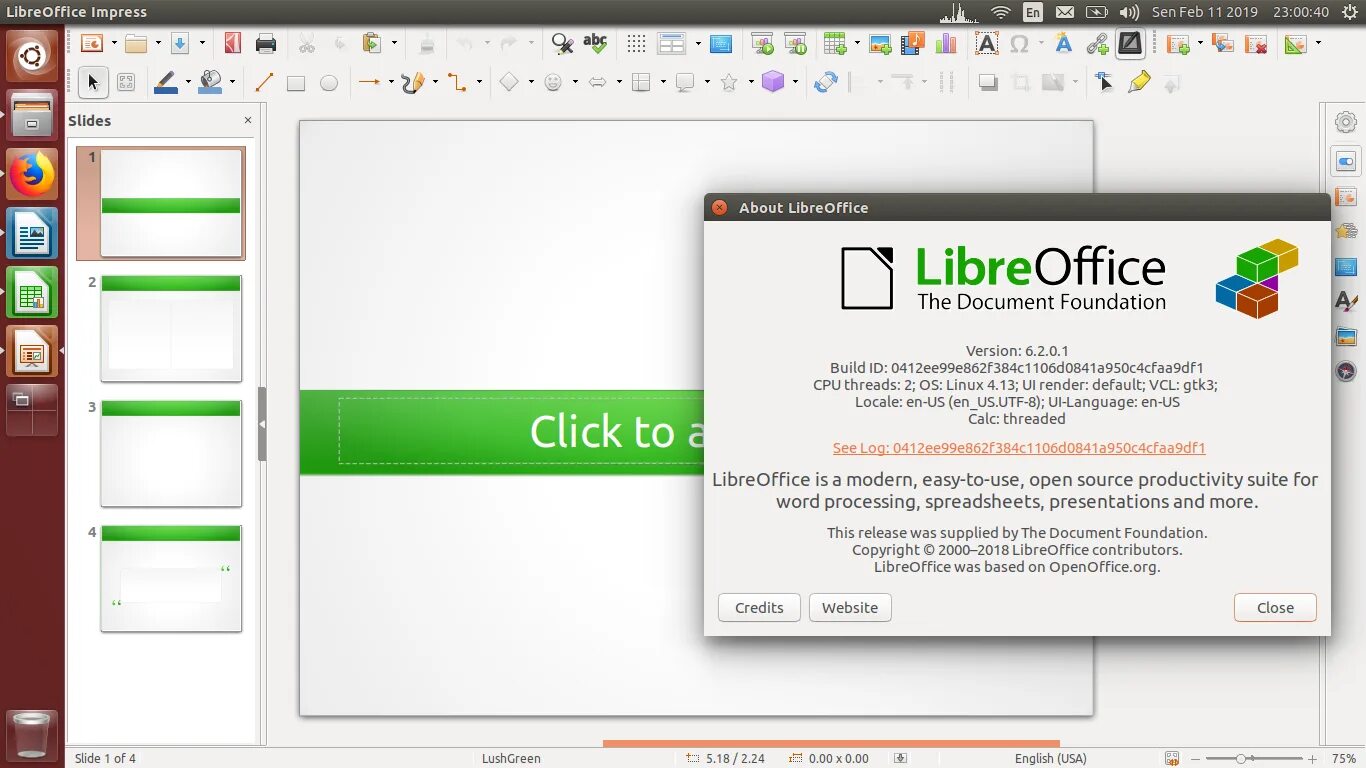The image size is (1366, 768).
Task: Open the Line Color dropdown arrow
Action: tap(188, 83)
